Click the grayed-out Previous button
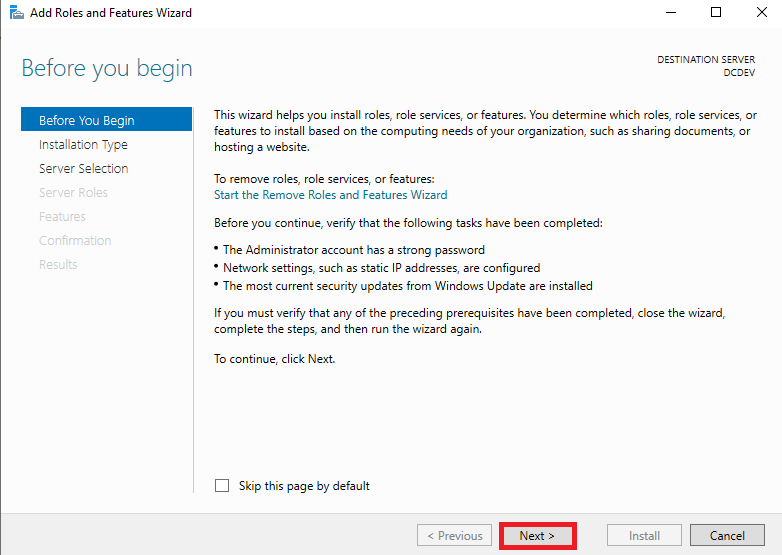The width and height of the screenshot is (782, 555). [454, 536]
